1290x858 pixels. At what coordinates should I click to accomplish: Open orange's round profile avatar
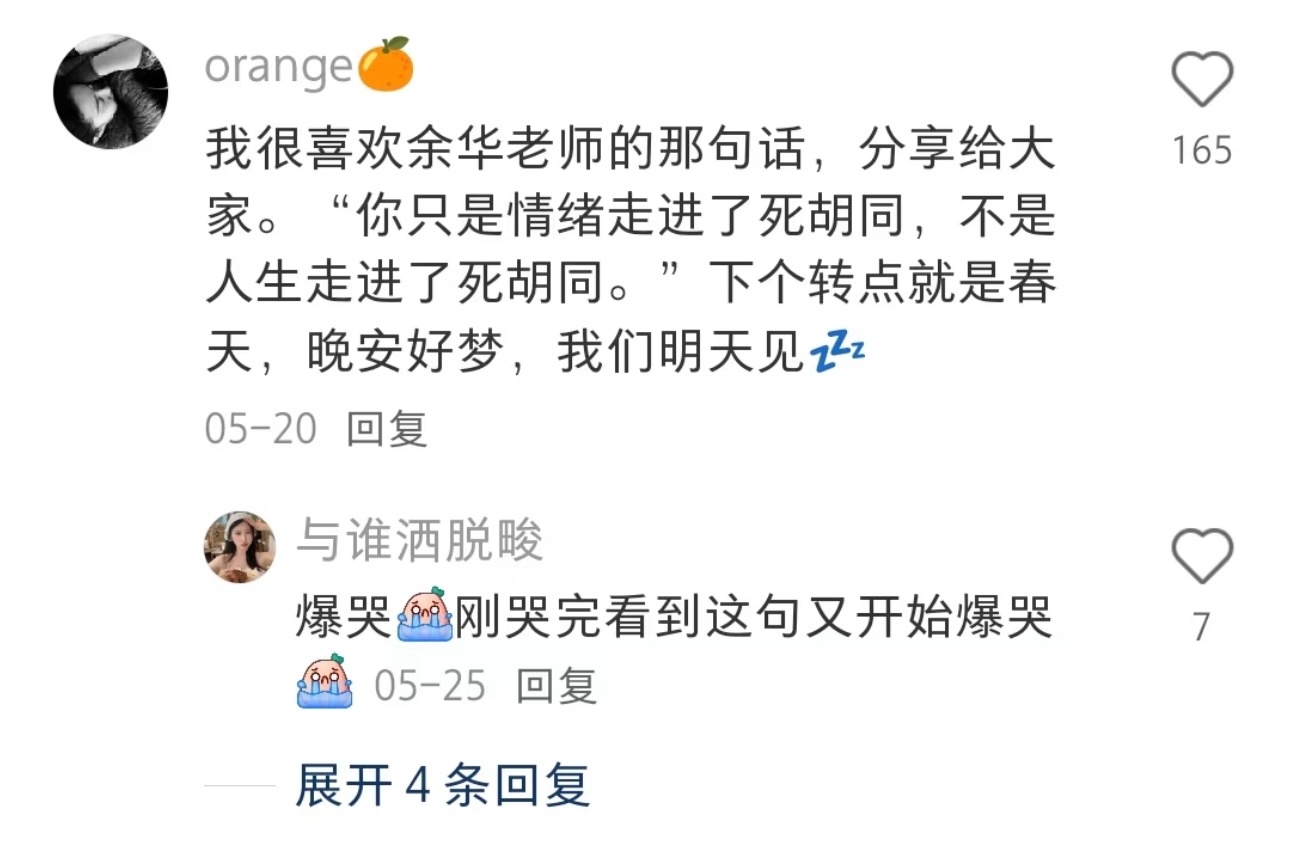point(110,92)
